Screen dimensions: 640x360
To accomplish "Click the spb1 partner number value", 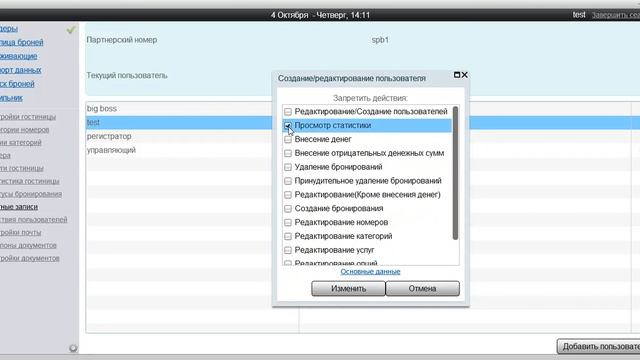I will coord(380,40).
